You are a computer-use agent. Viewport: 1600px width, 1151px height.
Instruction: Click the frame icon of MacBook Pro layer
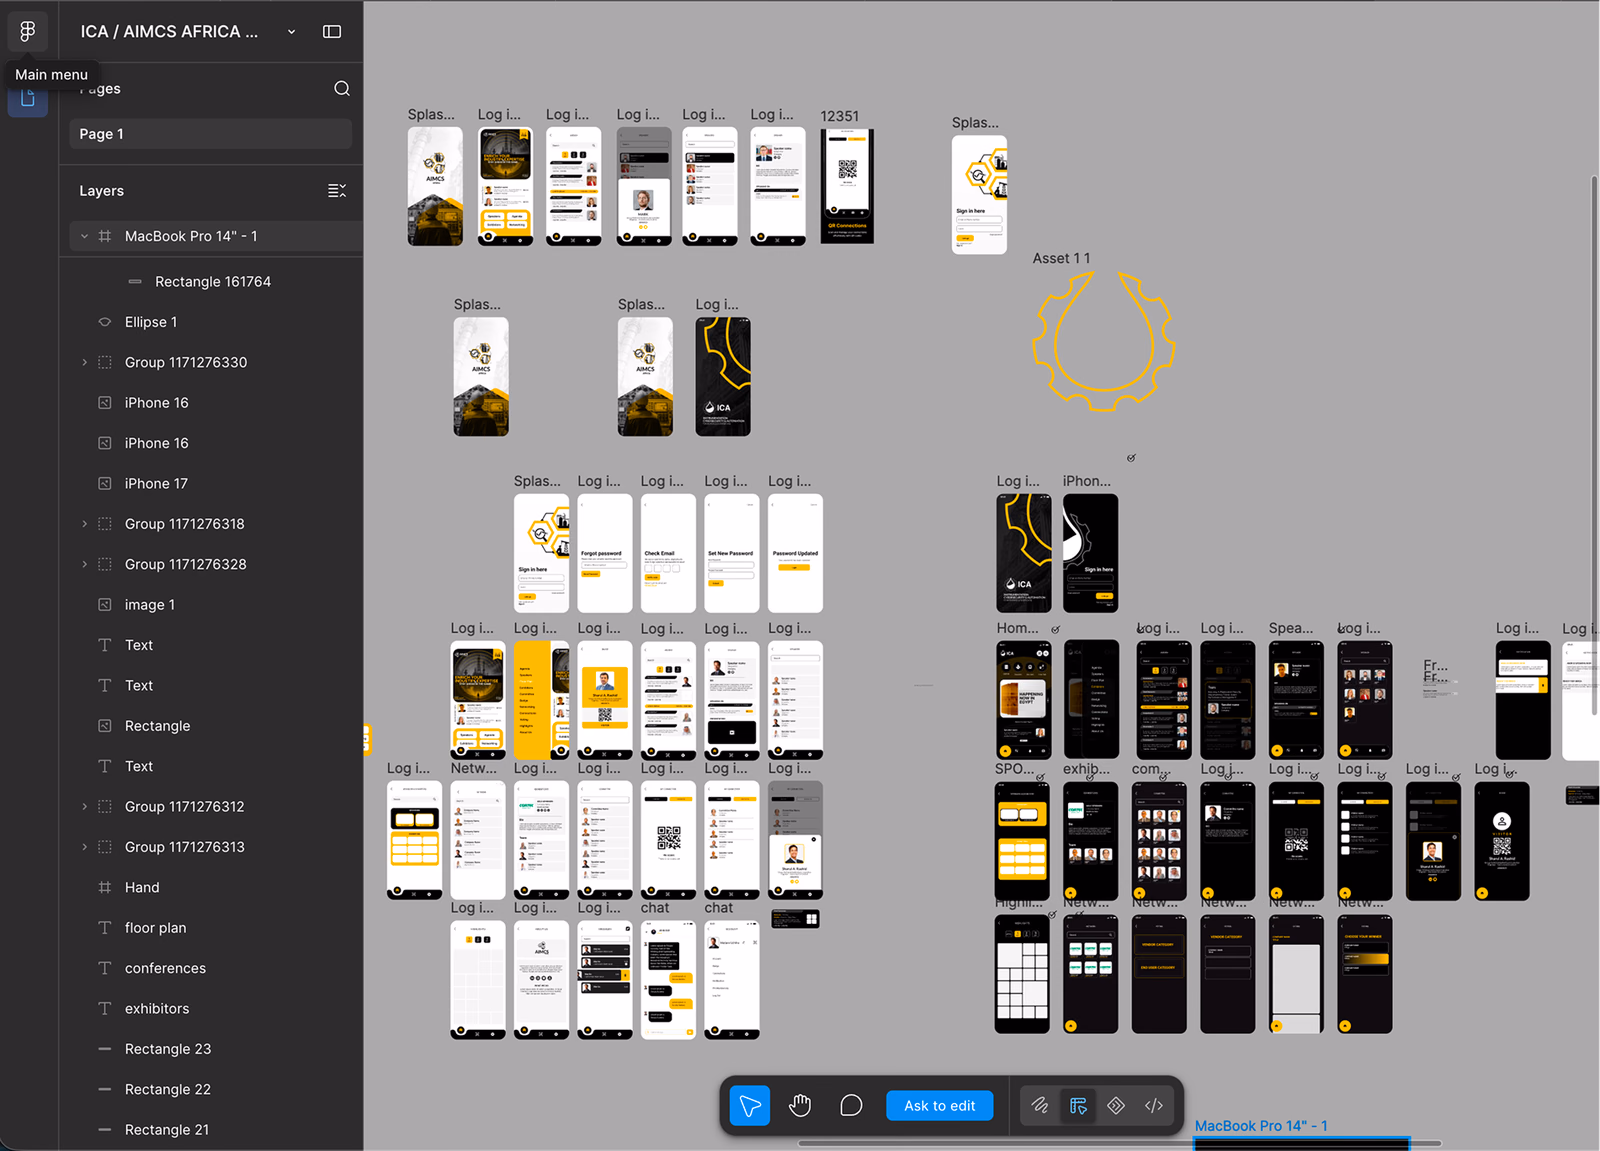(105, 237)
